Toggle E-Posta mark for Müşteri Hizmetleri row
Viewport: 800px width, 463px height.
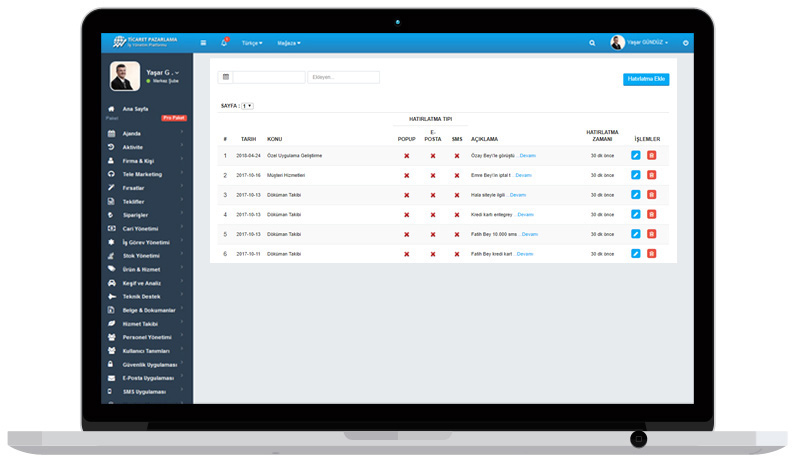tap(433, 176)
